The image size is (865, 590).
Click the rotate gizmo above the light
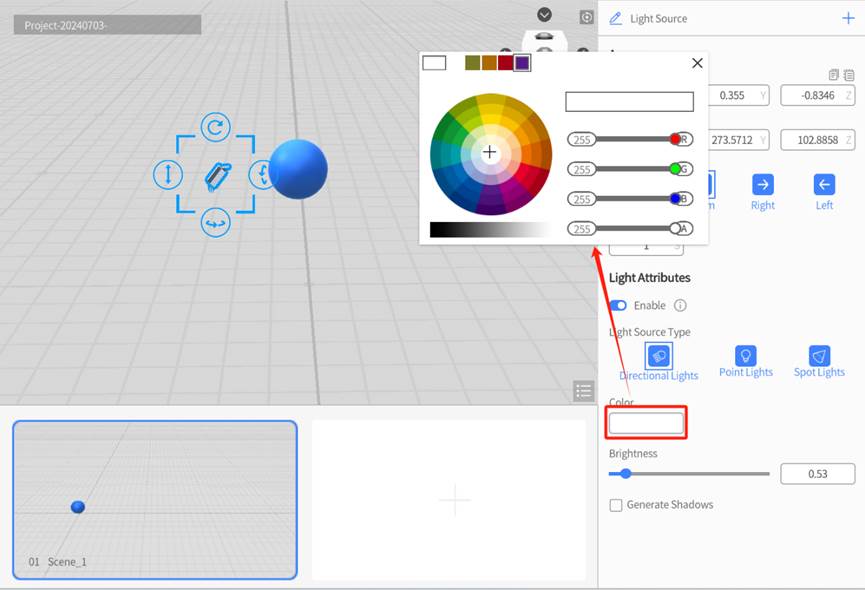214,127
